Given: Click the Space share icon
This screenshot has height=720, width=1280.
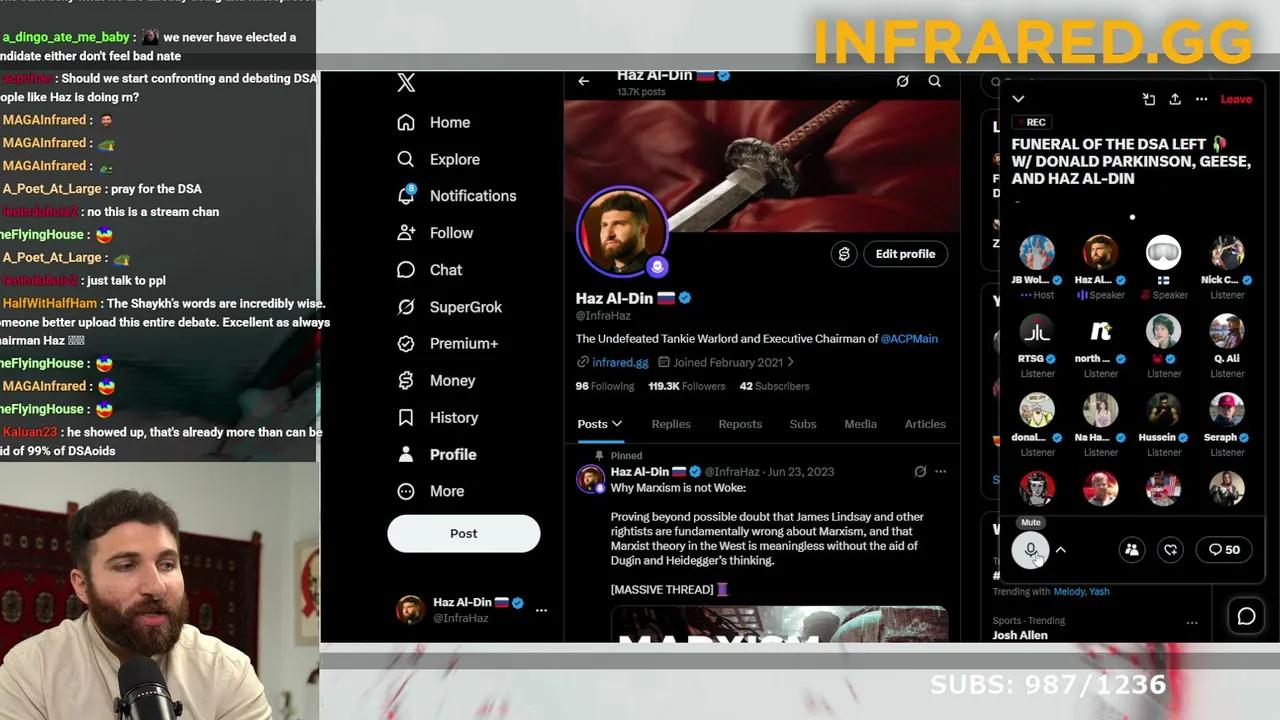Looking at the screenshot, I should coord(1175,99).
